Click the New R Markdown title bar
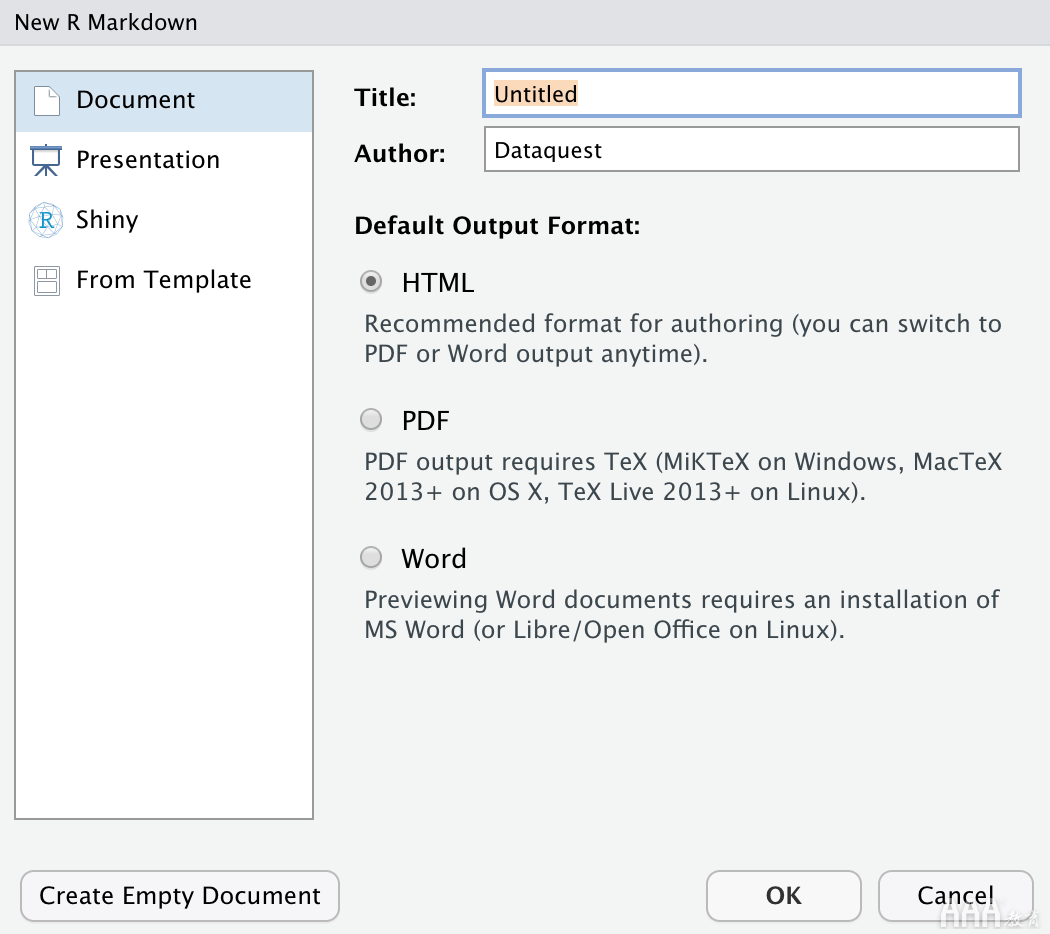The image size is (1050, 934). click(x=525, y=23)
